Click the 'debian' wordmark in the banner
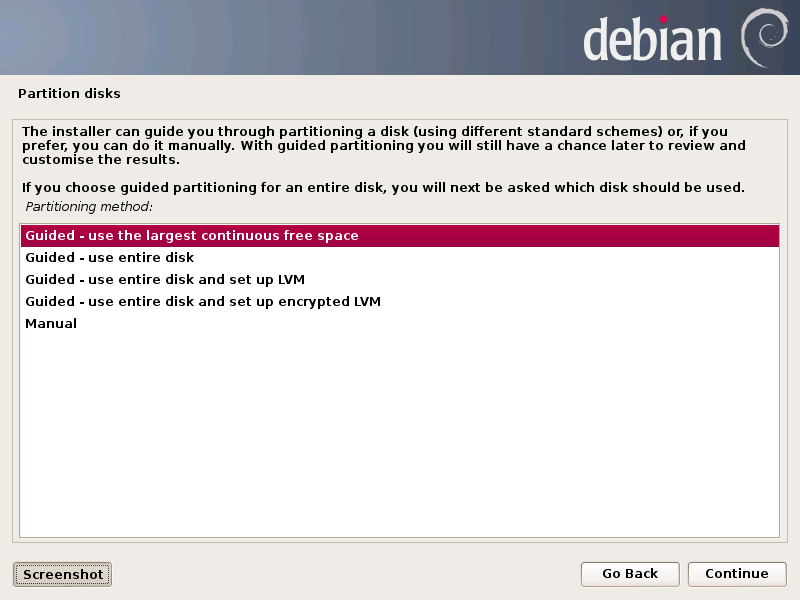 [652, 39]
